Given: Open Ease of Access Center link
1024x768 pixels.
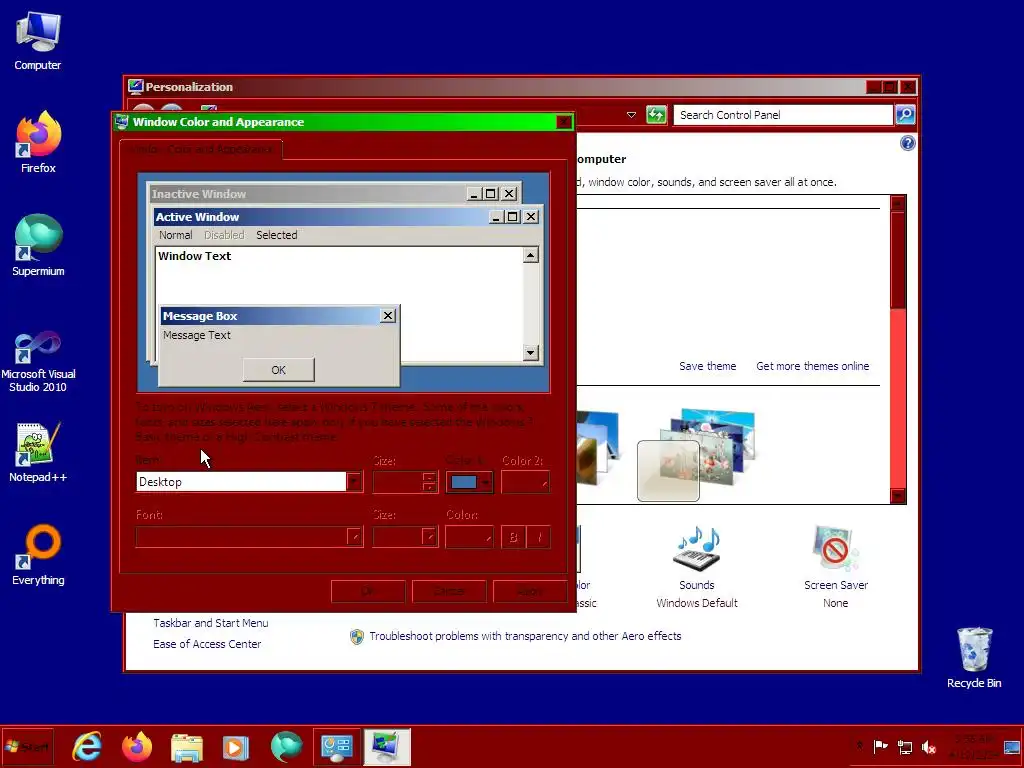Looking at the screenshot, I should pyautogui.click(x=207, y=644).
